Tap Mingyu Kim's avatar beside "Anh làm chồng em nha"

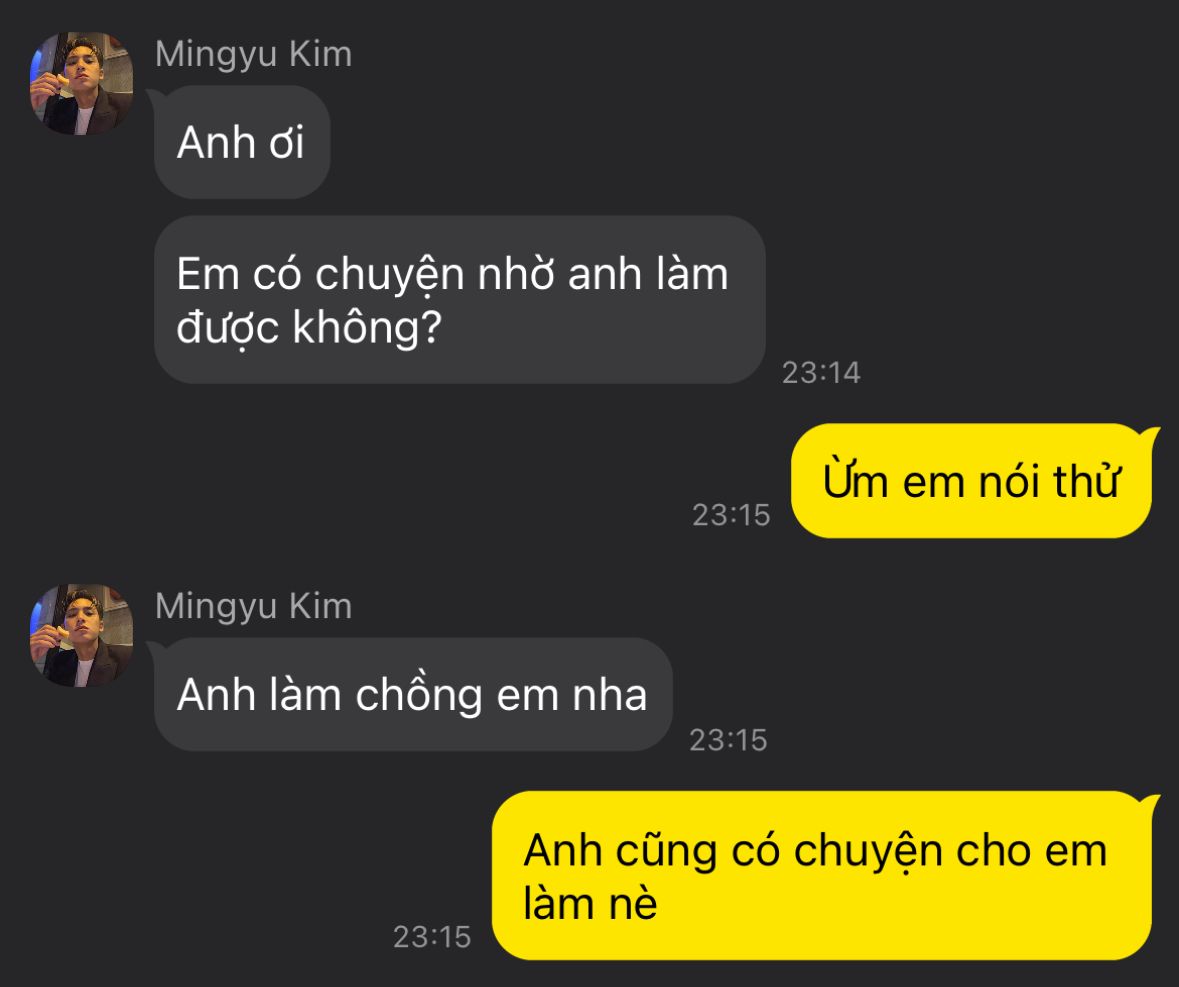(81, 635)
